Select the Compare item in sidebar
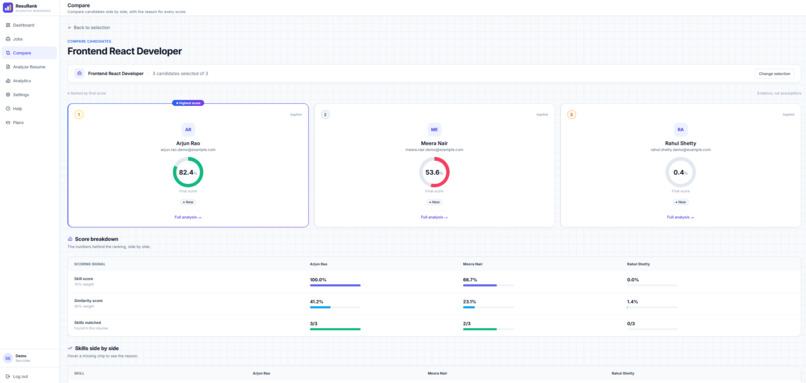The height and width of the screenshot is (383, 806). (29, 53)
